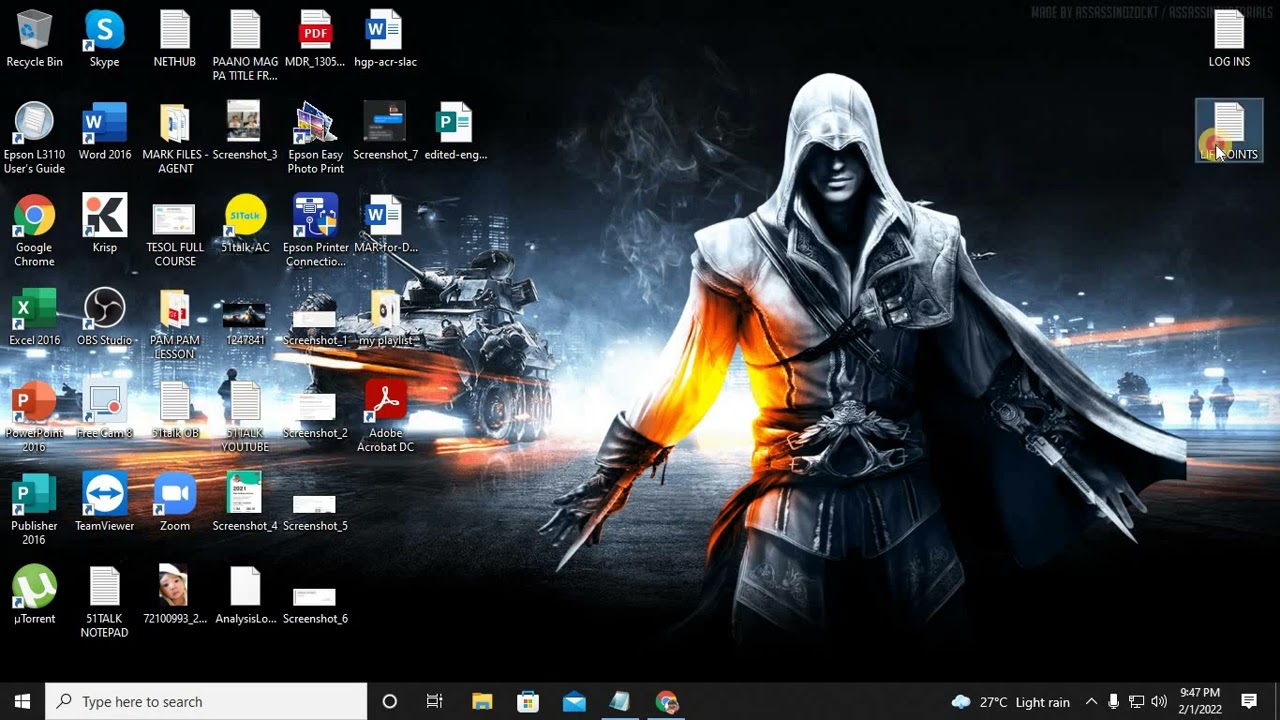This screenshot has width=1280, height=720.
Task: Select the LIFEPOINTS file icon
Action: [1229, 131]
